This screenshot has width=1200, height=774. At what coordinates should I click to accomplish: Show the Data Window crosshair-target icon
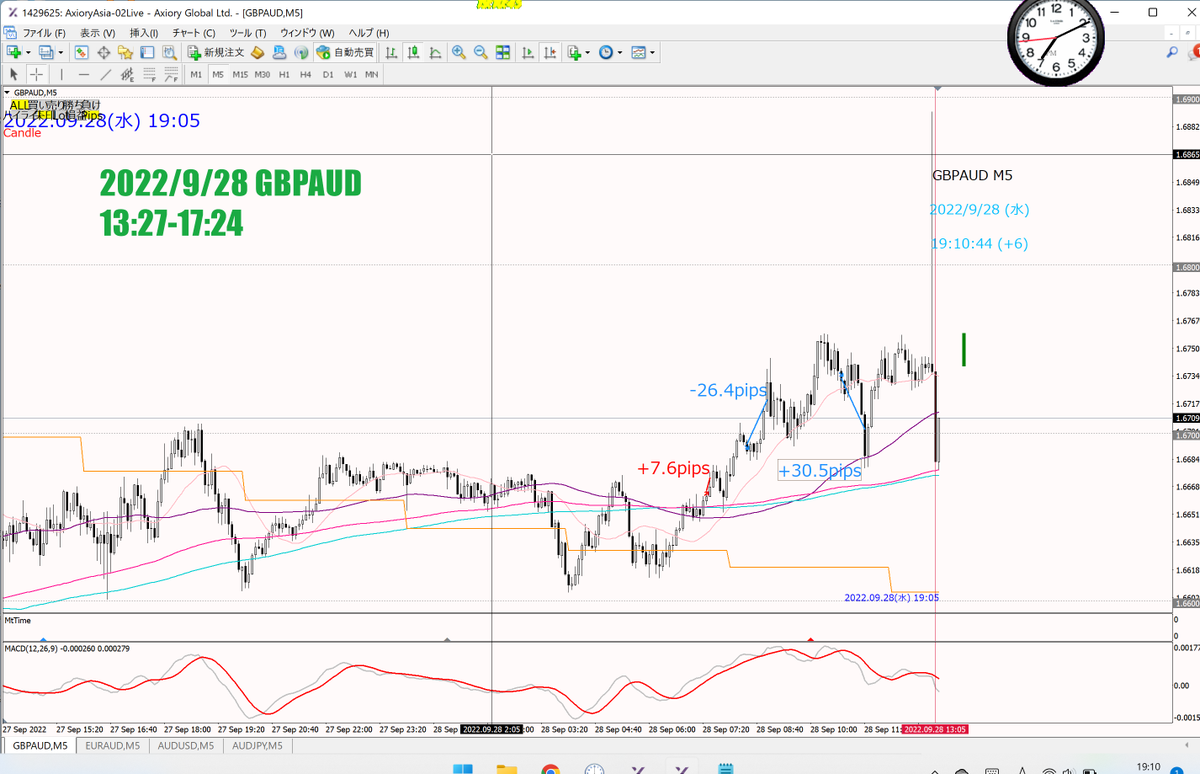click(103, 52)
